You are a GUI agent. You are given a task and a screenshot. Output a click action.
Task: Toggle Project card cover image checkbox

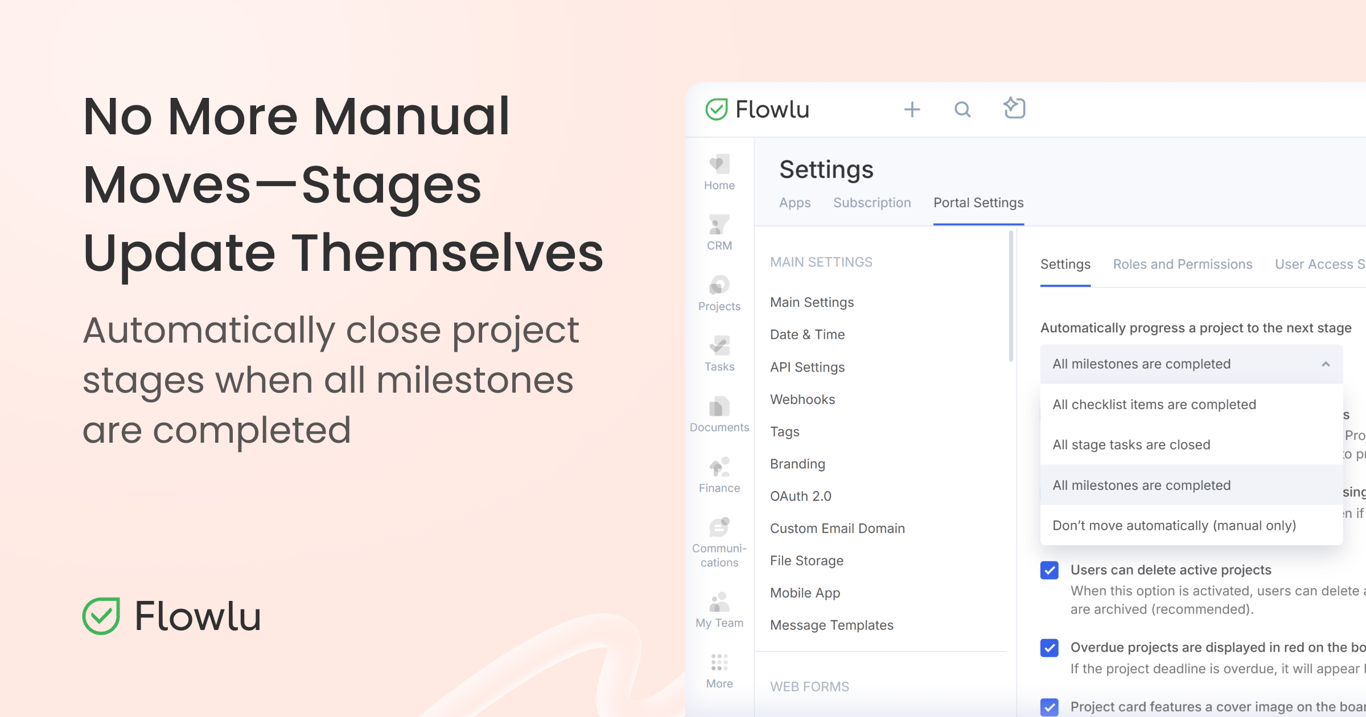coord(1049,707)
